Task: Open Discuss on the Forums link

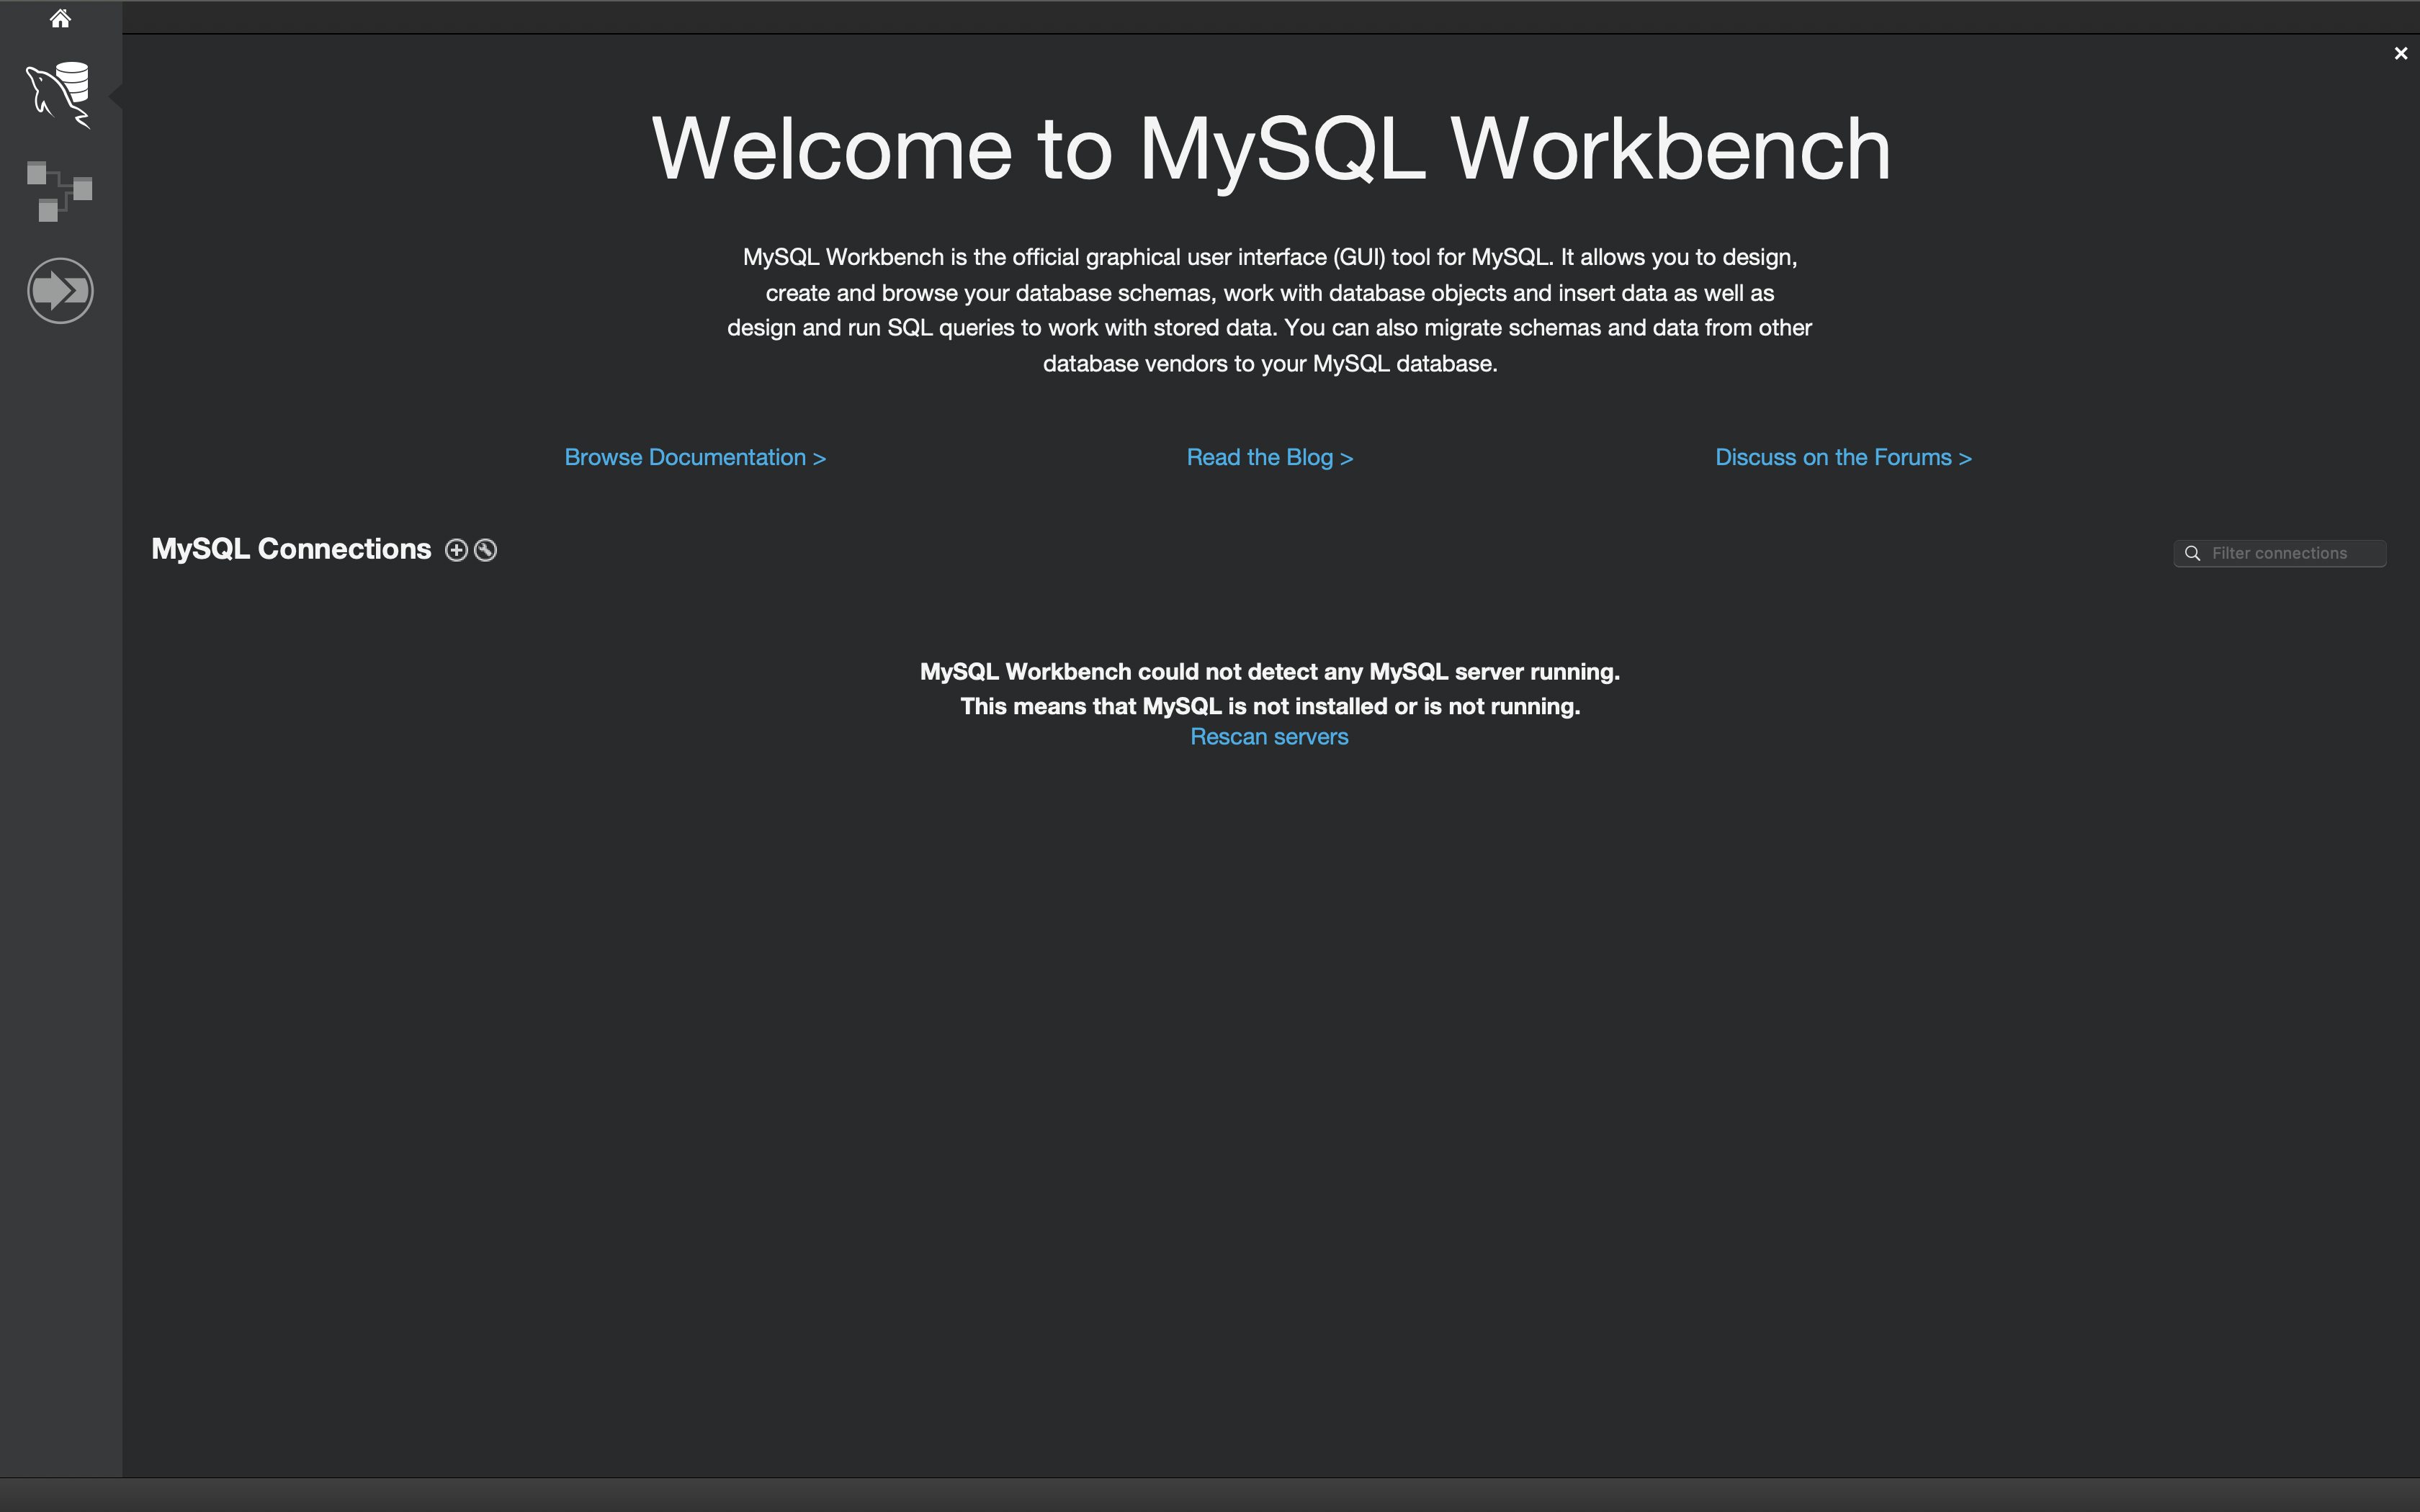Action: click(x=1843, y=457)
